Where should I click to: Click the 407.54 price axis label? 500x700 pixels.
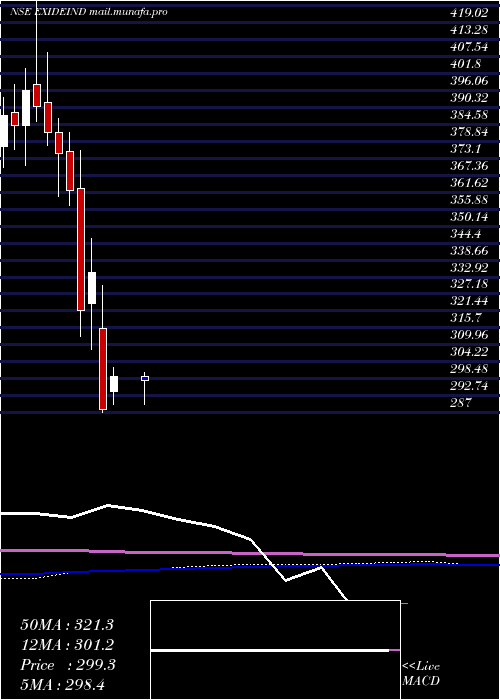coord(469,47)
